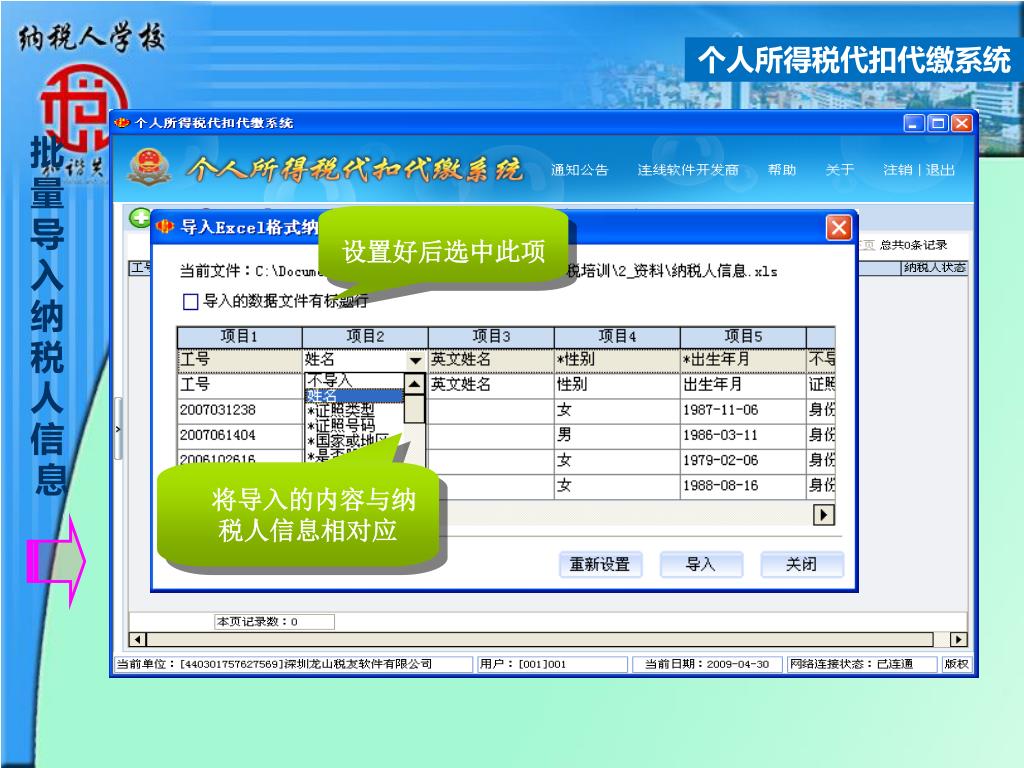Click the green plus add icon

tap(139, 217)
